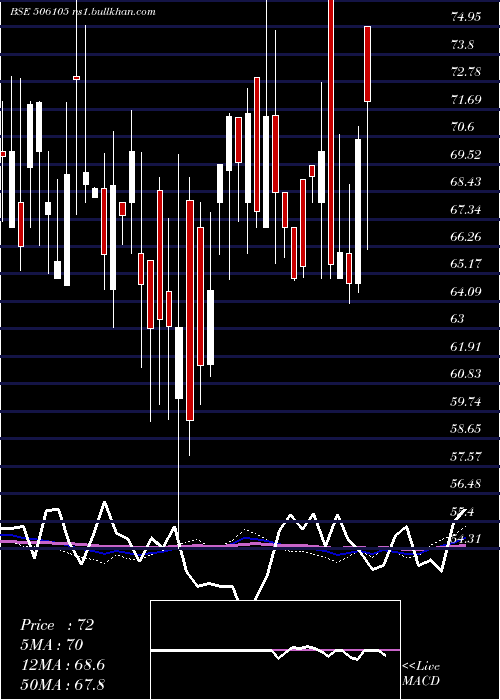Click the <<Live MACD label
The height and width of the screenshot is (700, 500).
[421, 673]
